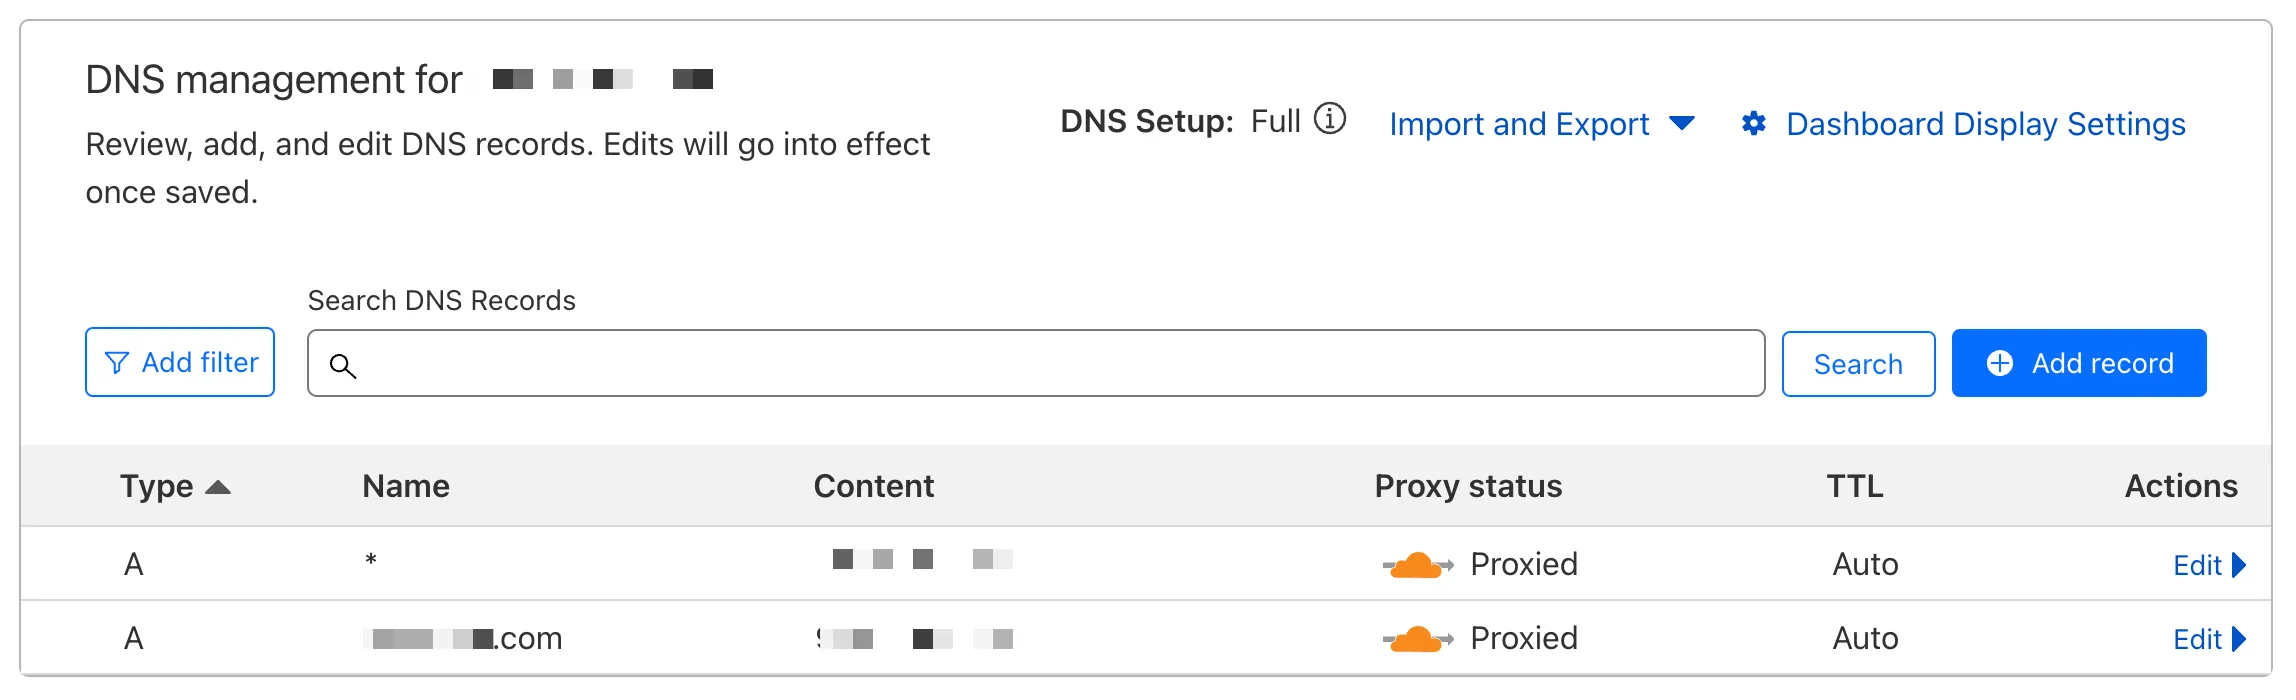Expand Edit for the .com A record
The image size is (2296, 700).
(x=2209, y=639)
